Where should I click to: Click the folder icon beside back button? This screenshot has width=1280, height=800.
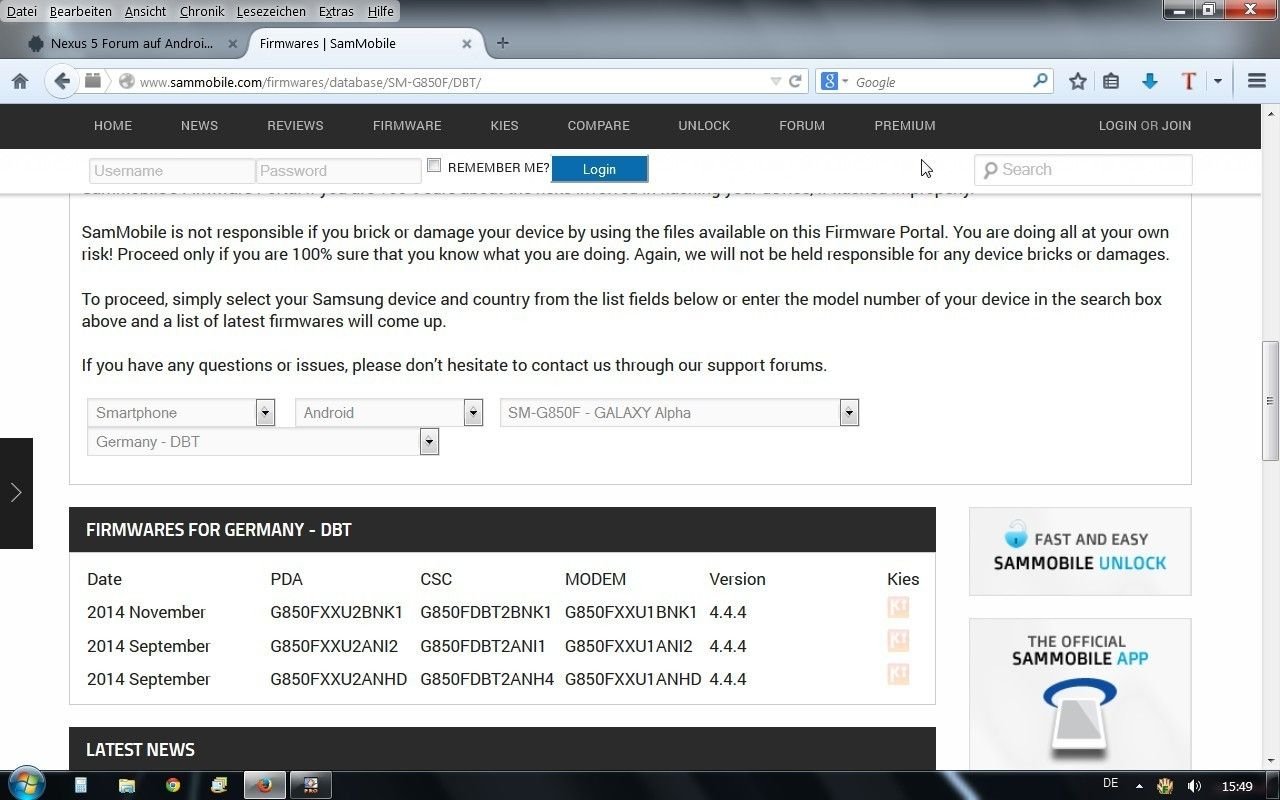click(x=92, y=81)
